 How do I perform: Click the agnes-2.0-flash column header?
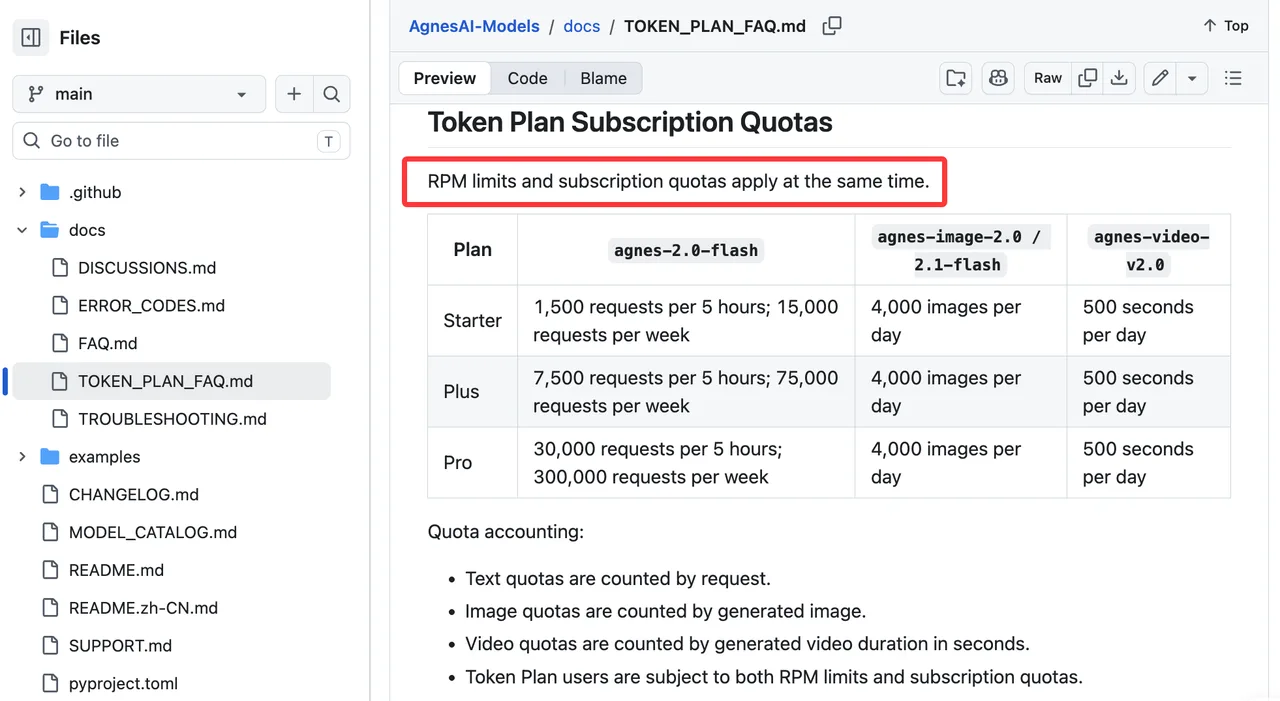686,250
